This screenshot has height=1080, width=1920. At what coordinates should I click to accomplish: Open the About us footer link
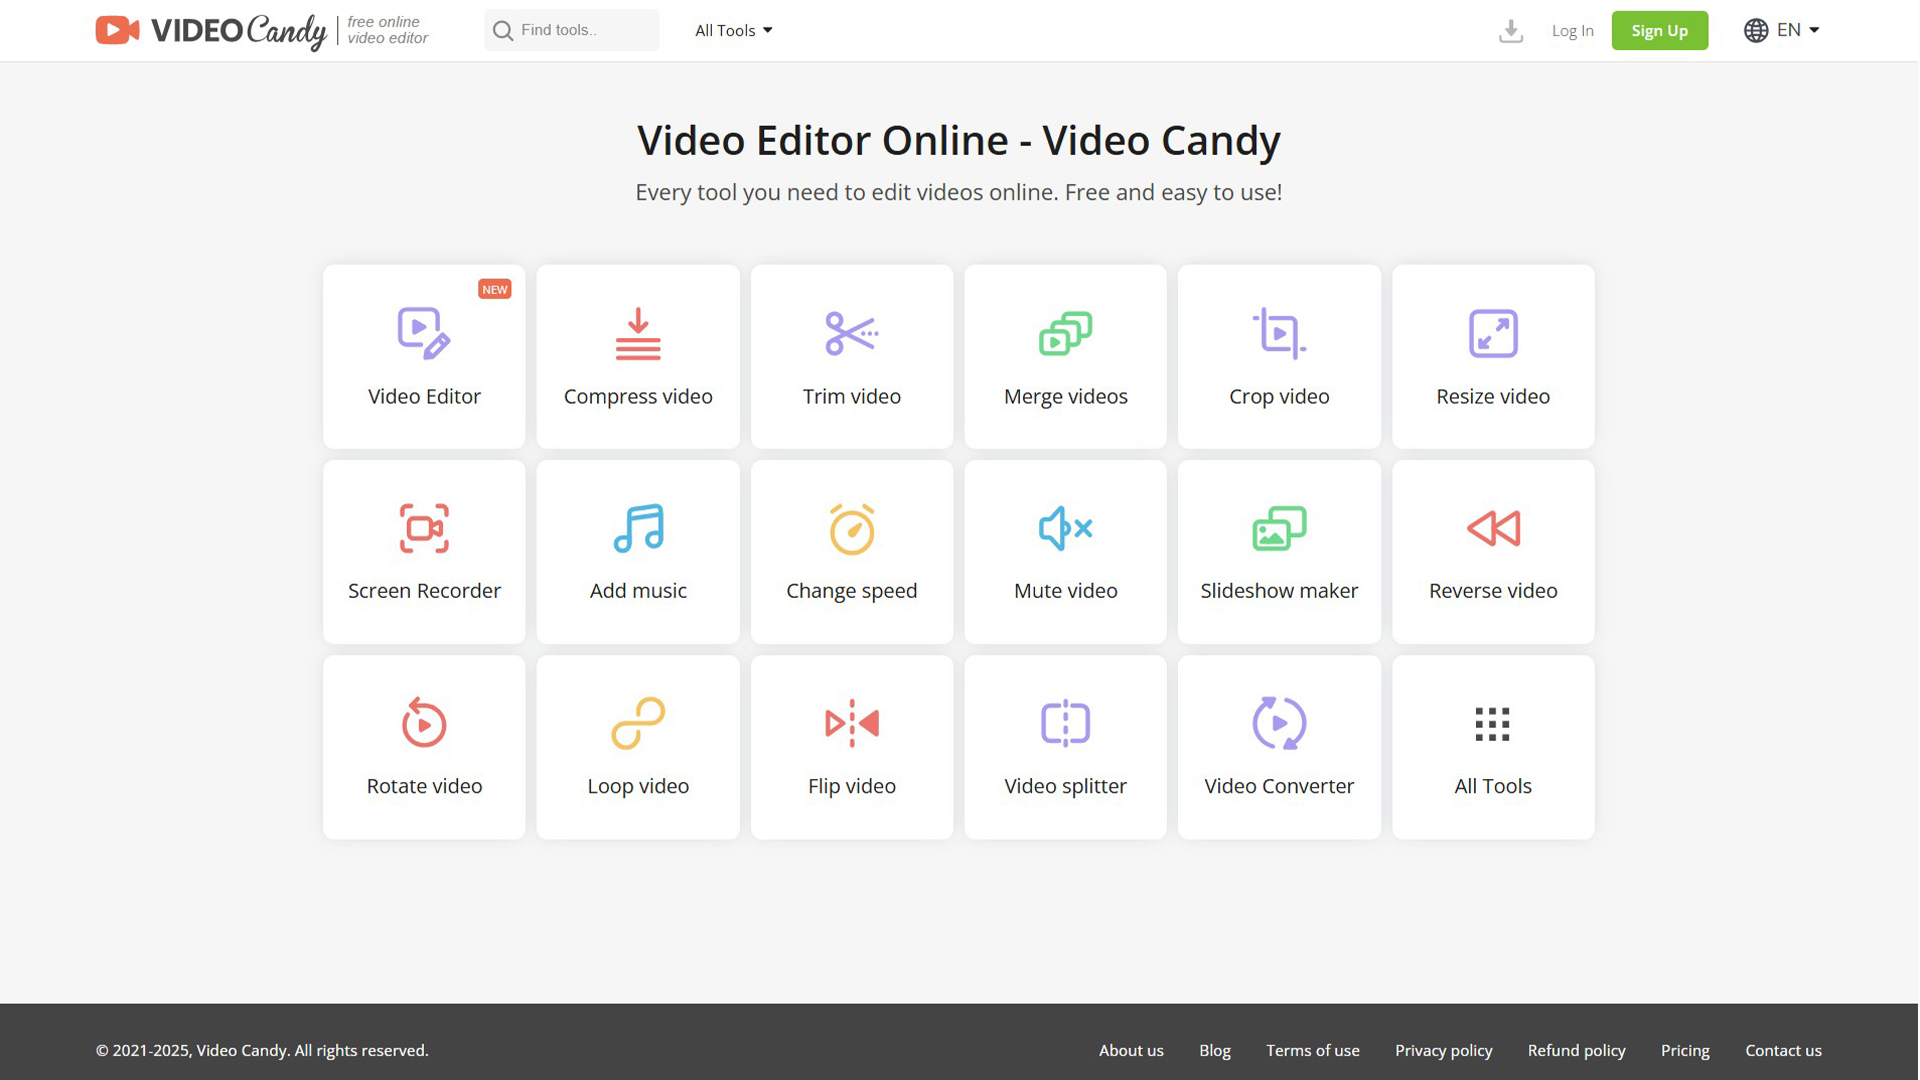[1131, 1050]
